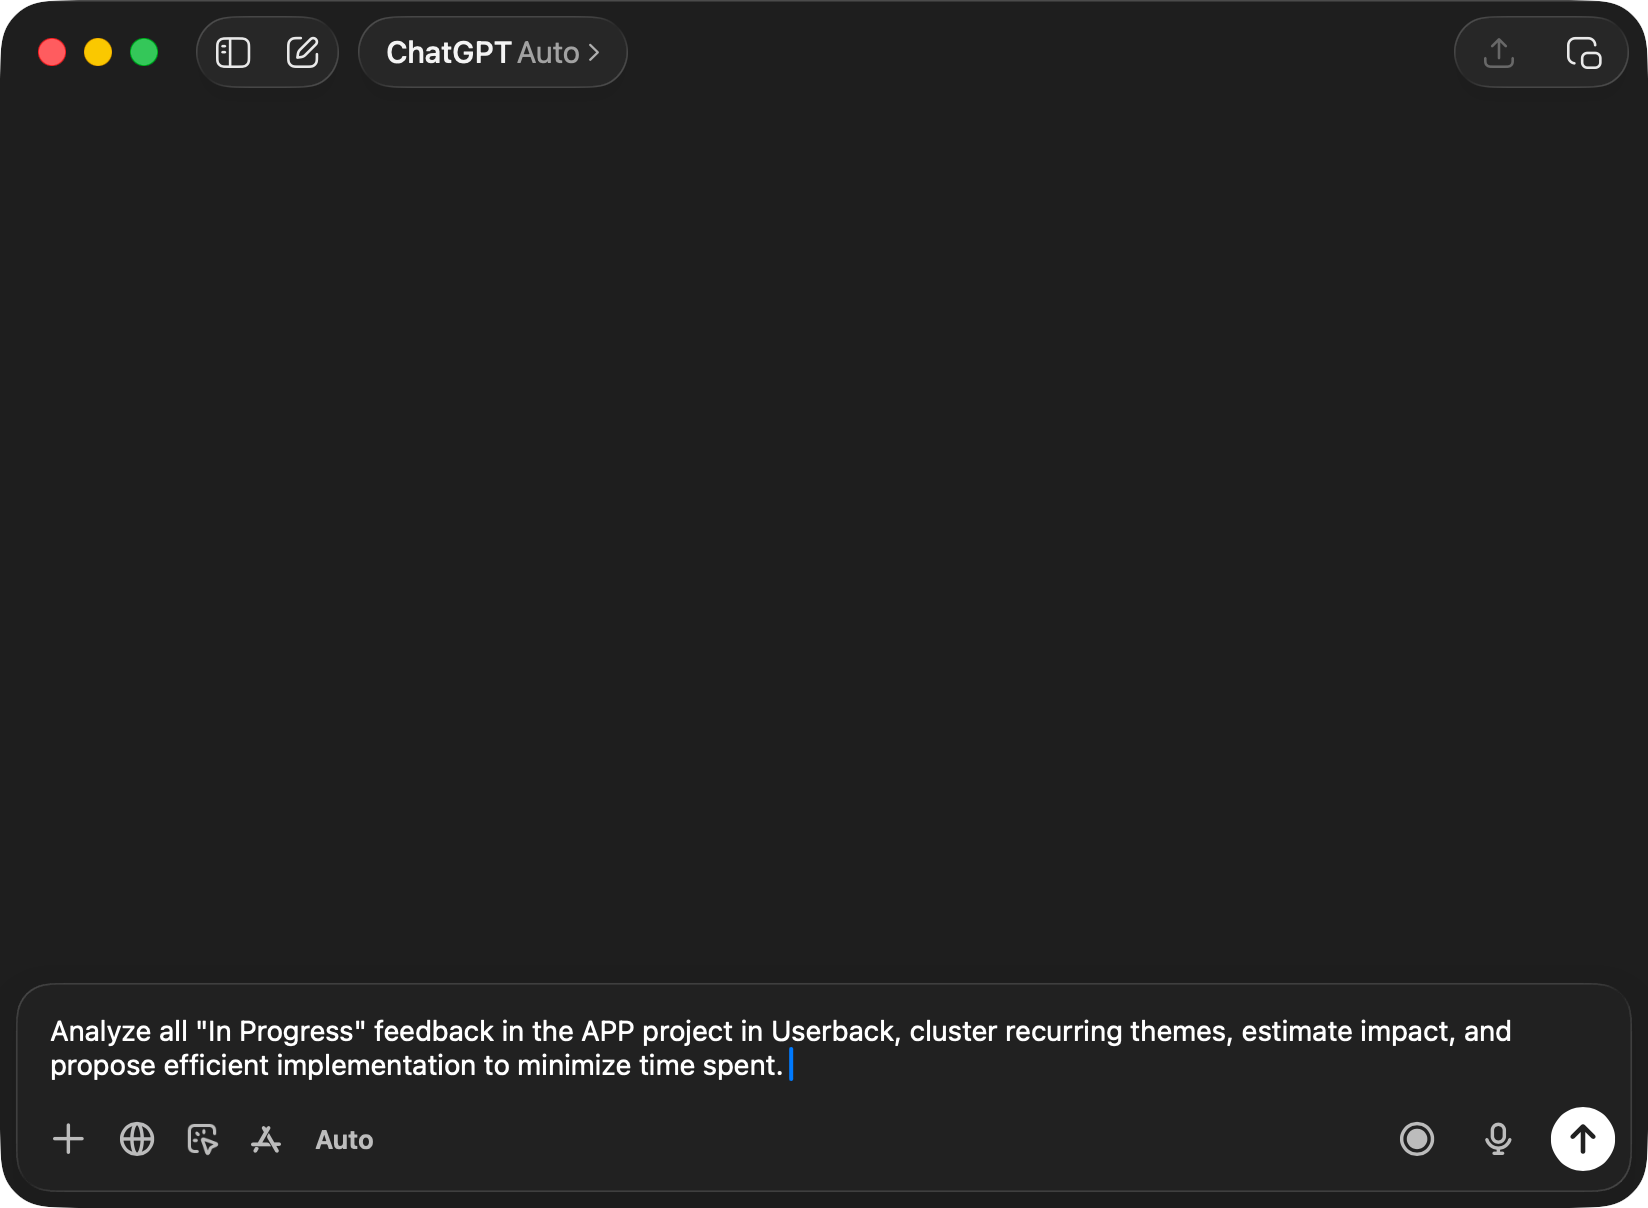Minimize the window with the yellow button
The width and height of the screenshot is (1648, 1208).
98,52
